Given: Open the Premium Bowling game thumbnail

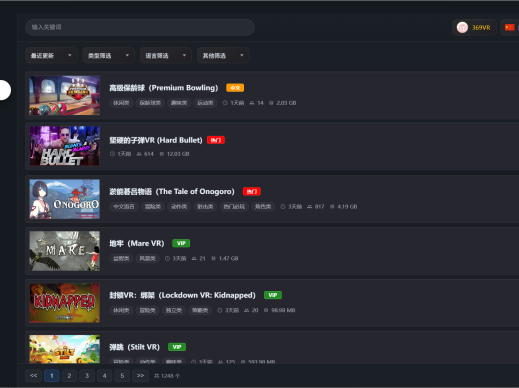Looking at the screenshot, I should click(x=64, y=95).
